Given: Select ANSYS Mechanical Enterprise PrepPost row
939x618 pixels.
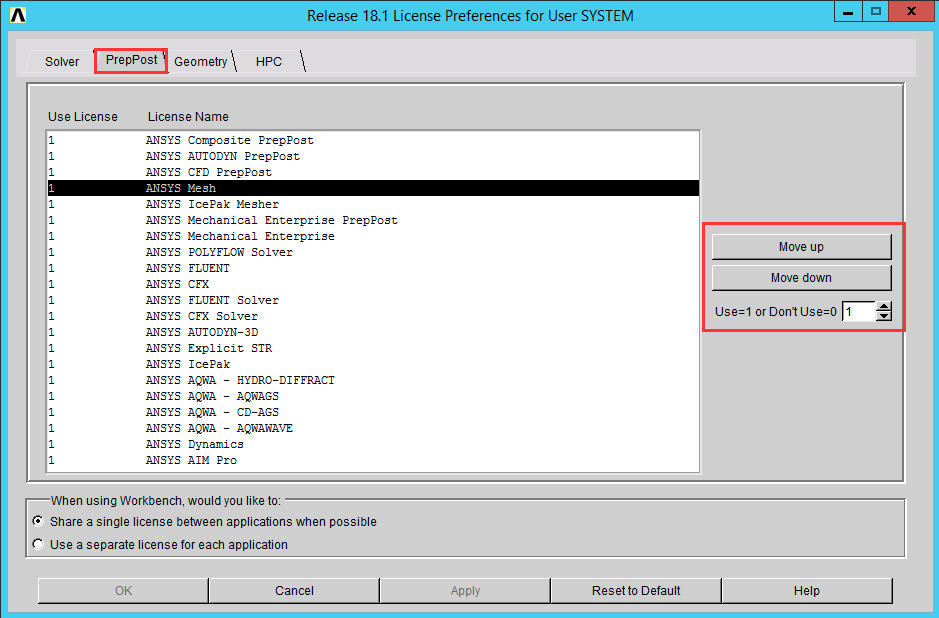Looking at the screenshot, I should click(373, 220).
